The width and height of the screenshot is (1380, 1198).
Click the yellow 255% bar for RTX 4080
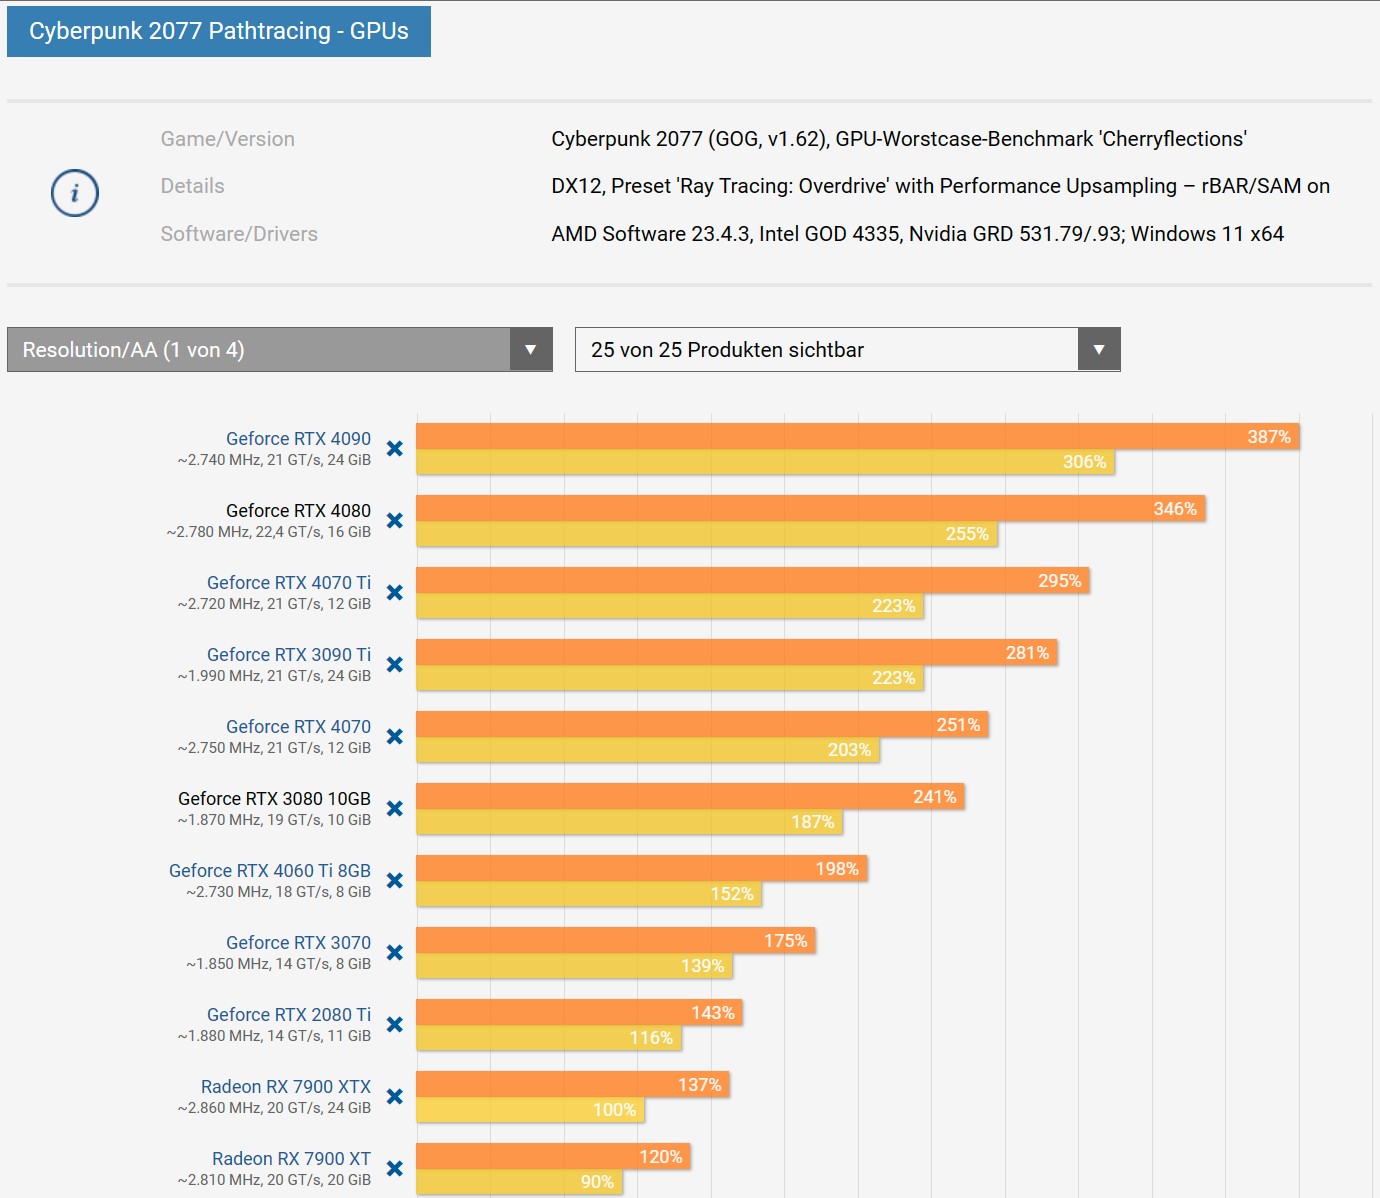click(707, 534)
